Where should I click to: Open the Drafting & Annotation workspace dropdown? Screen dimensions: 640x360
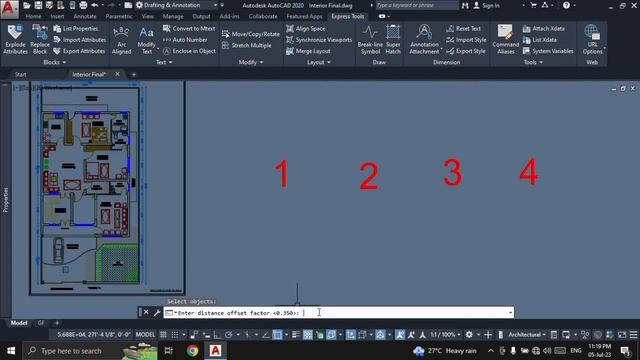(176, 5)
